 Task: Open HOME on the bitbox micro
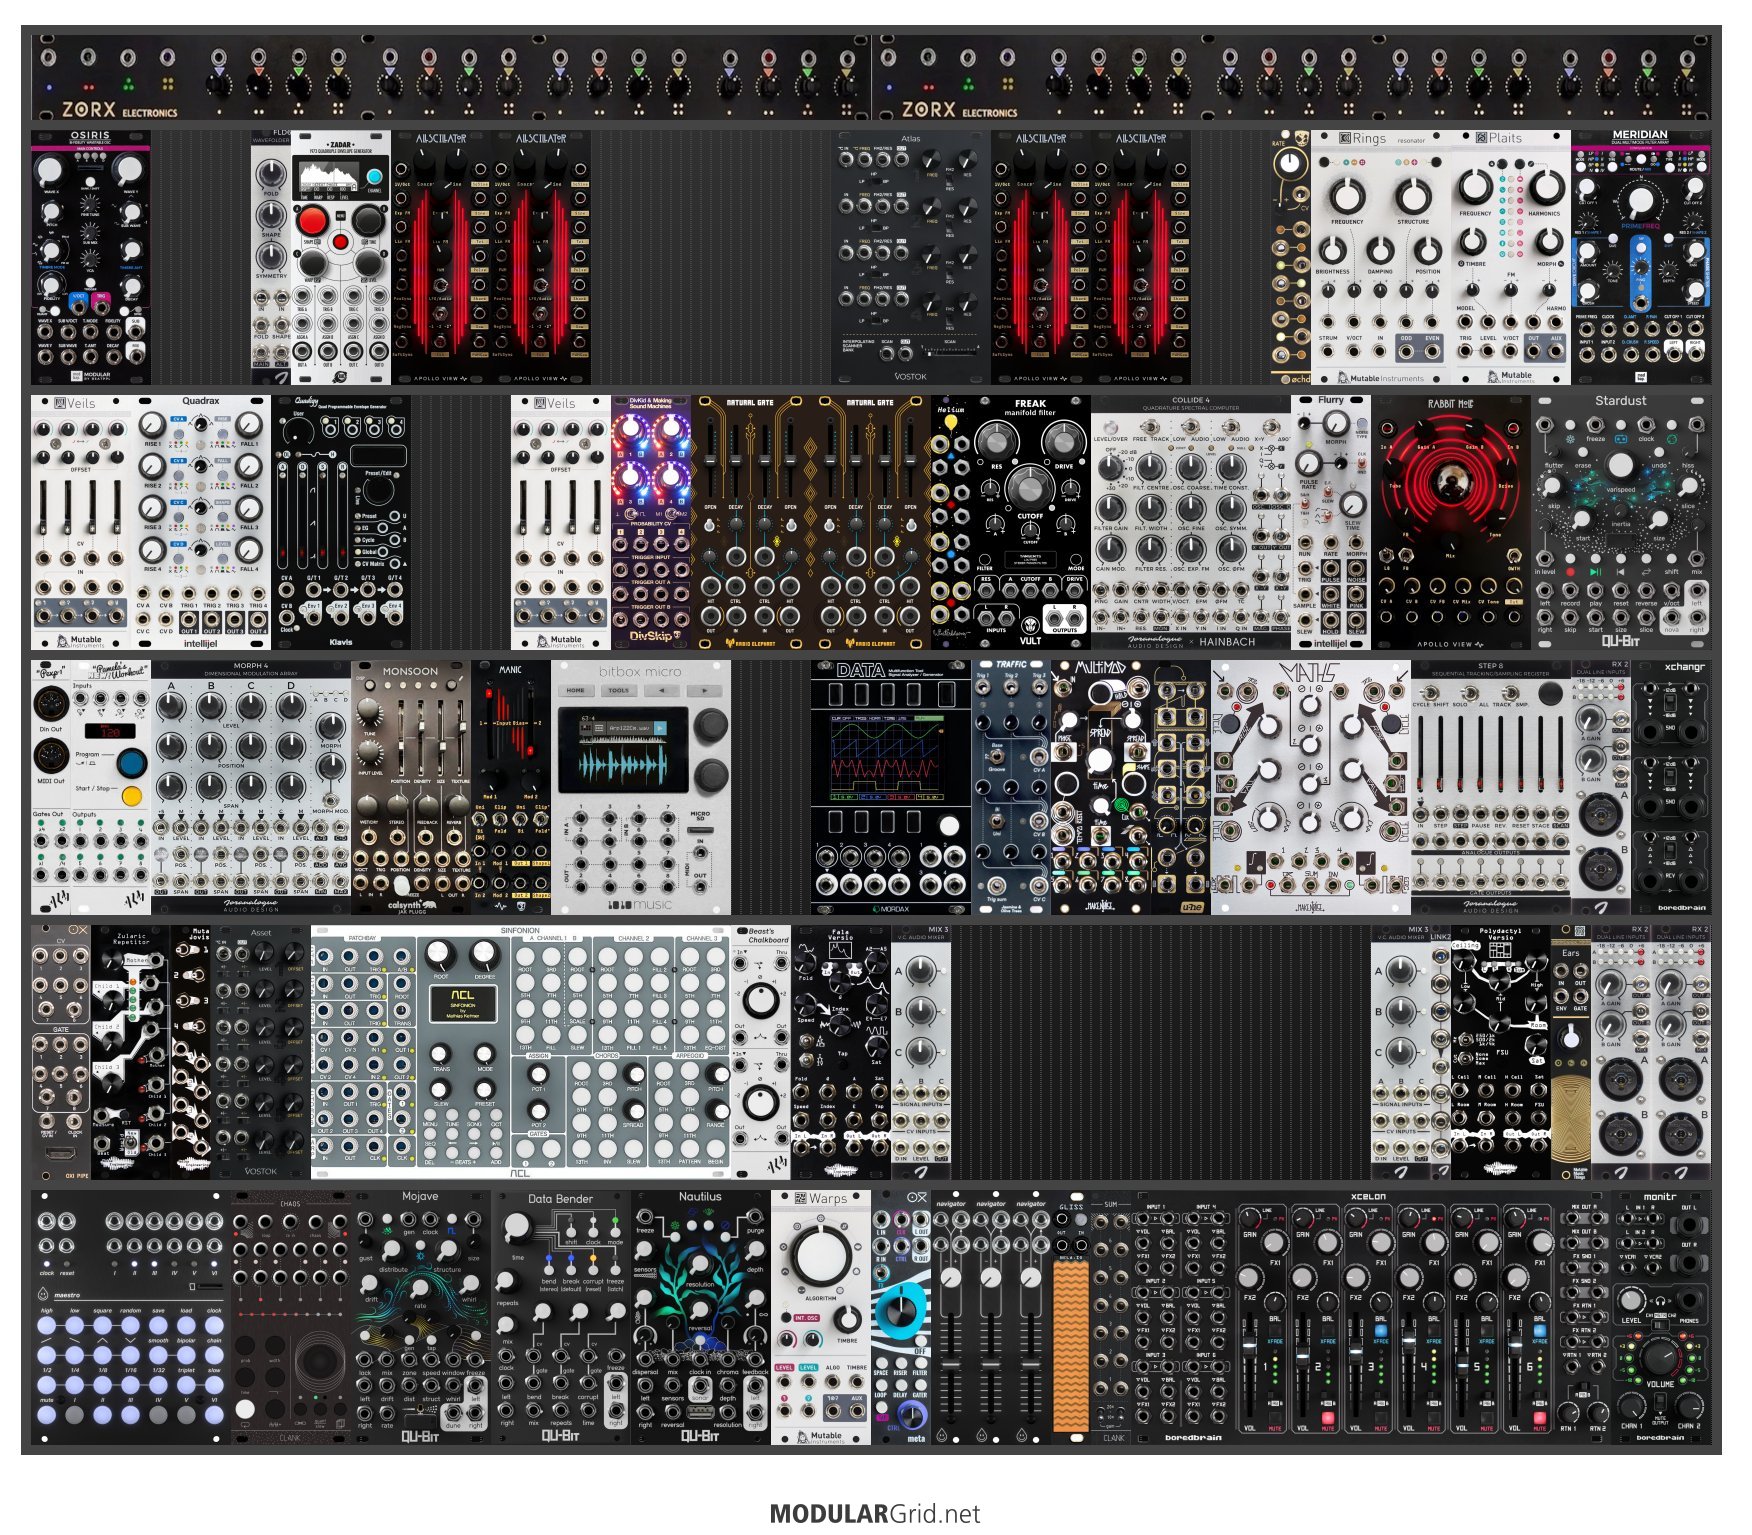click(x=576, y=690)
